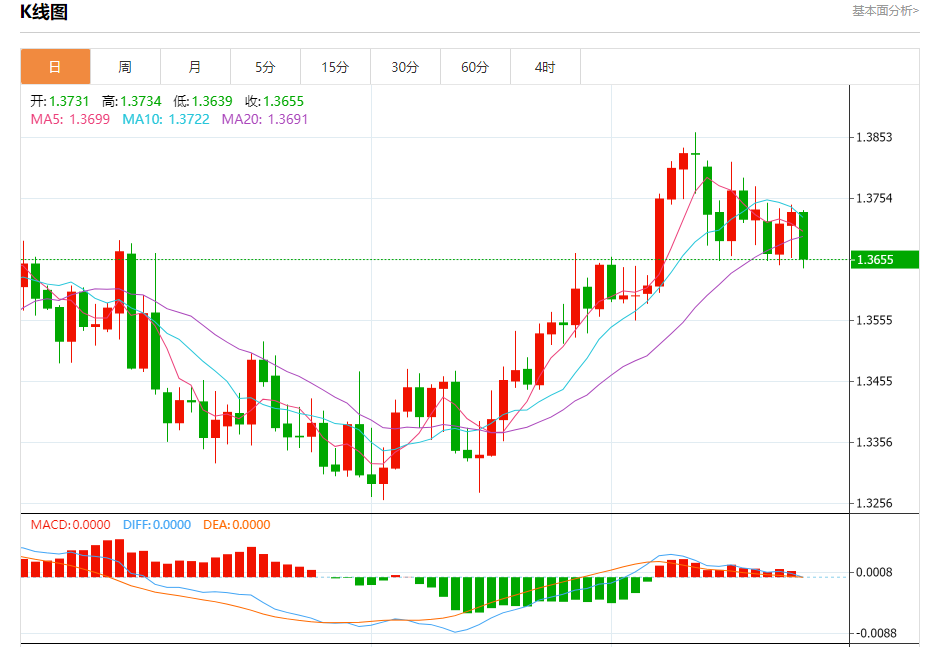Click the 1.3455 price axis label
This screenshot has height=647, width=940.
pos(874,381)
